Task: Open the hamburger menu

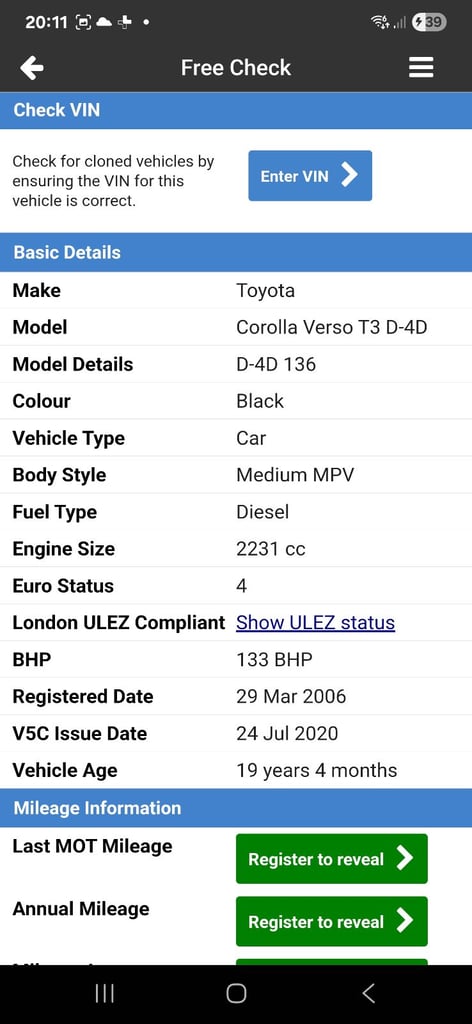Action: [x=421, y=68]
